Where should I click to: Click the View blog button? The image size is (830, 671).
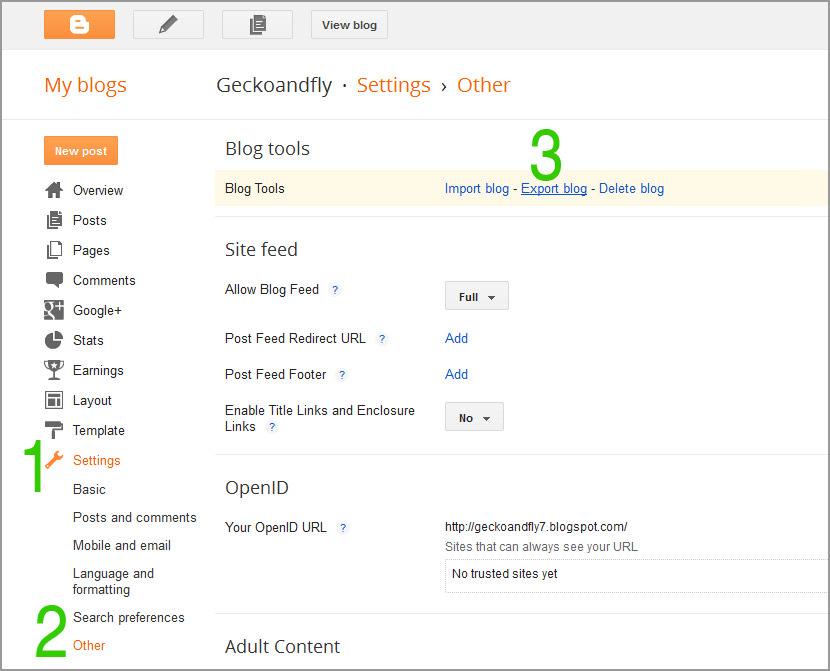[x=349, y=25]
